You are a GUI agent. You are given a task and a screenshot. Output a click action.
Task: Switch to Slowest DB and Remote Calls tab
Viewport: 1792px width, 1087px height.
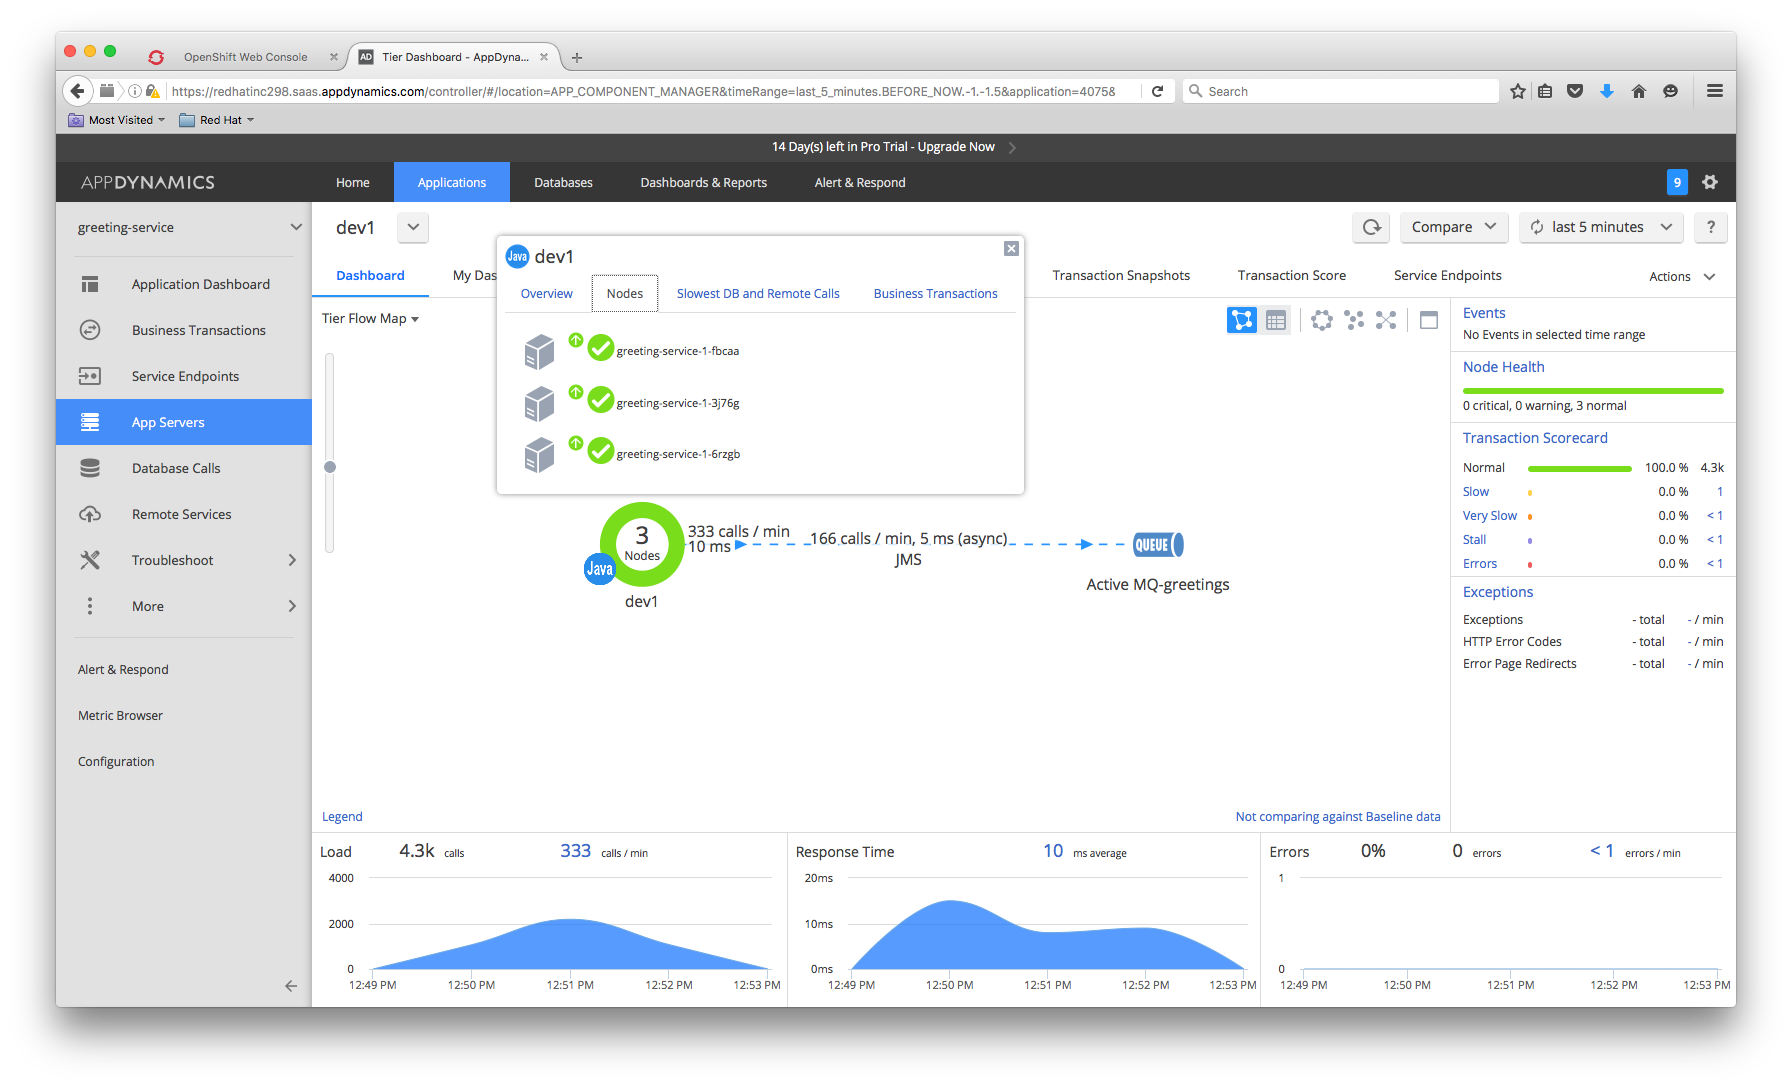tap(758, 293)
